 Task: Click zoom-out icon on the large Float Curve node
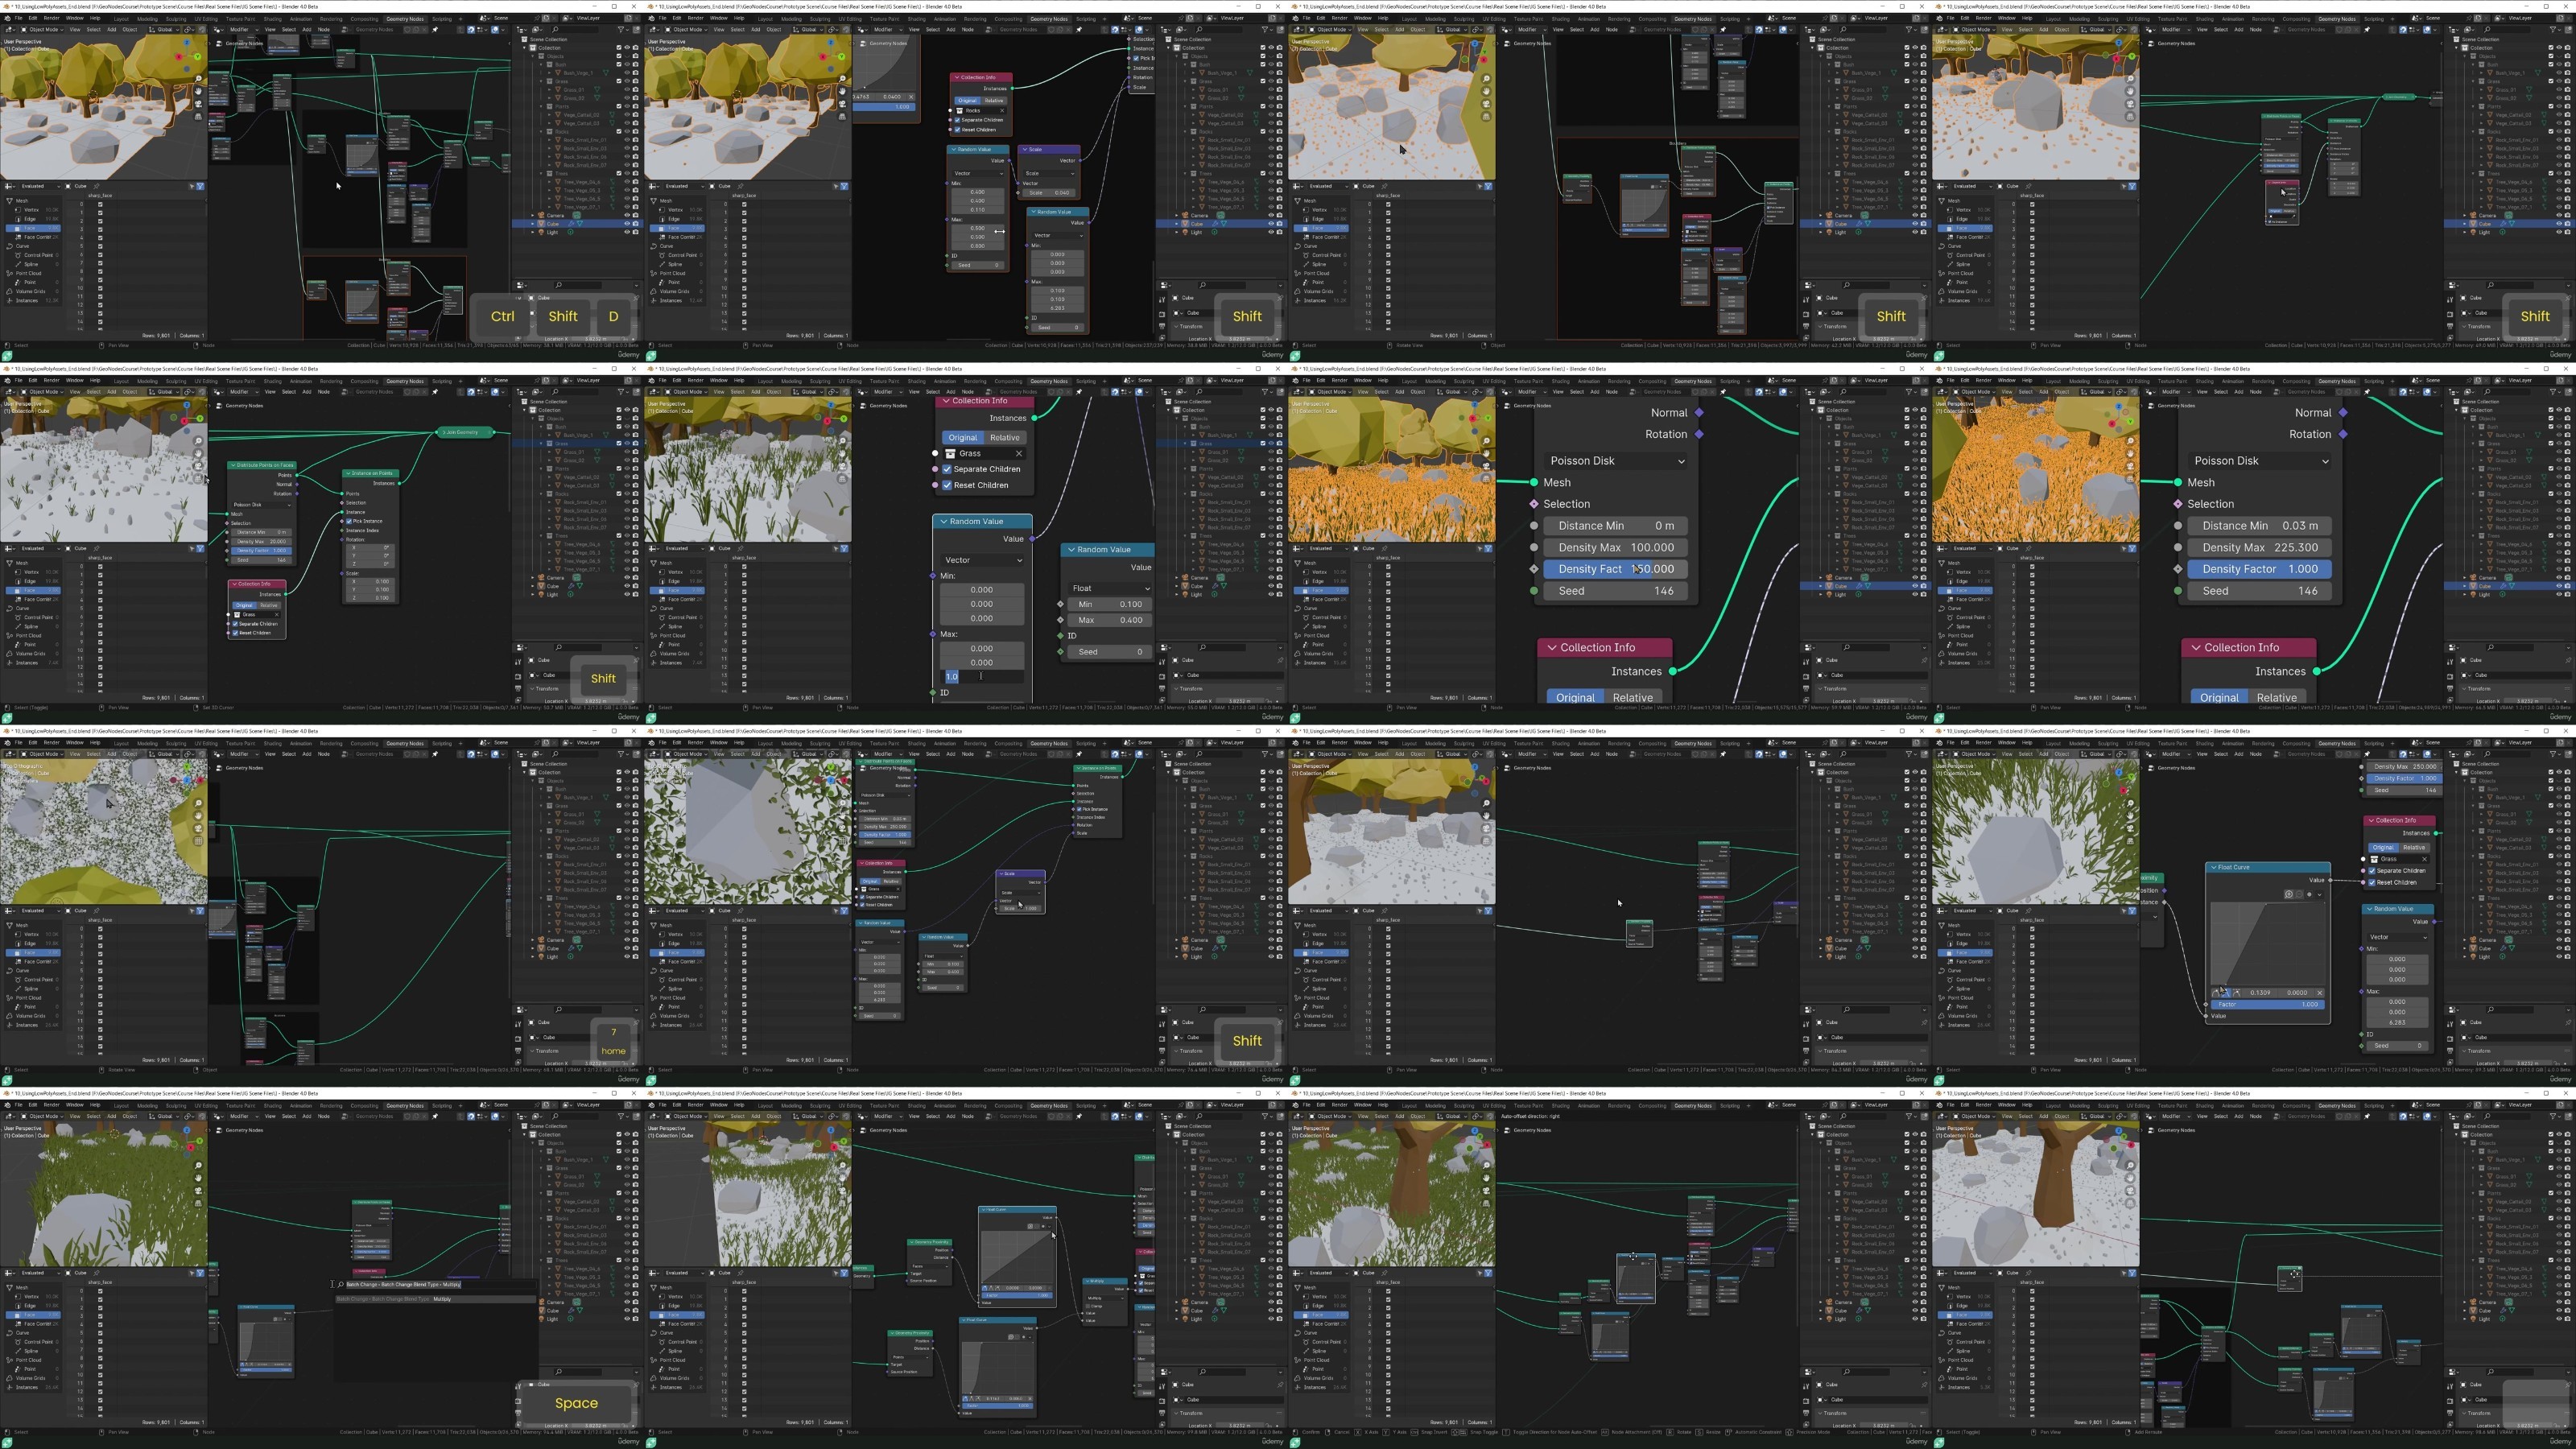tap(2300, 894)
